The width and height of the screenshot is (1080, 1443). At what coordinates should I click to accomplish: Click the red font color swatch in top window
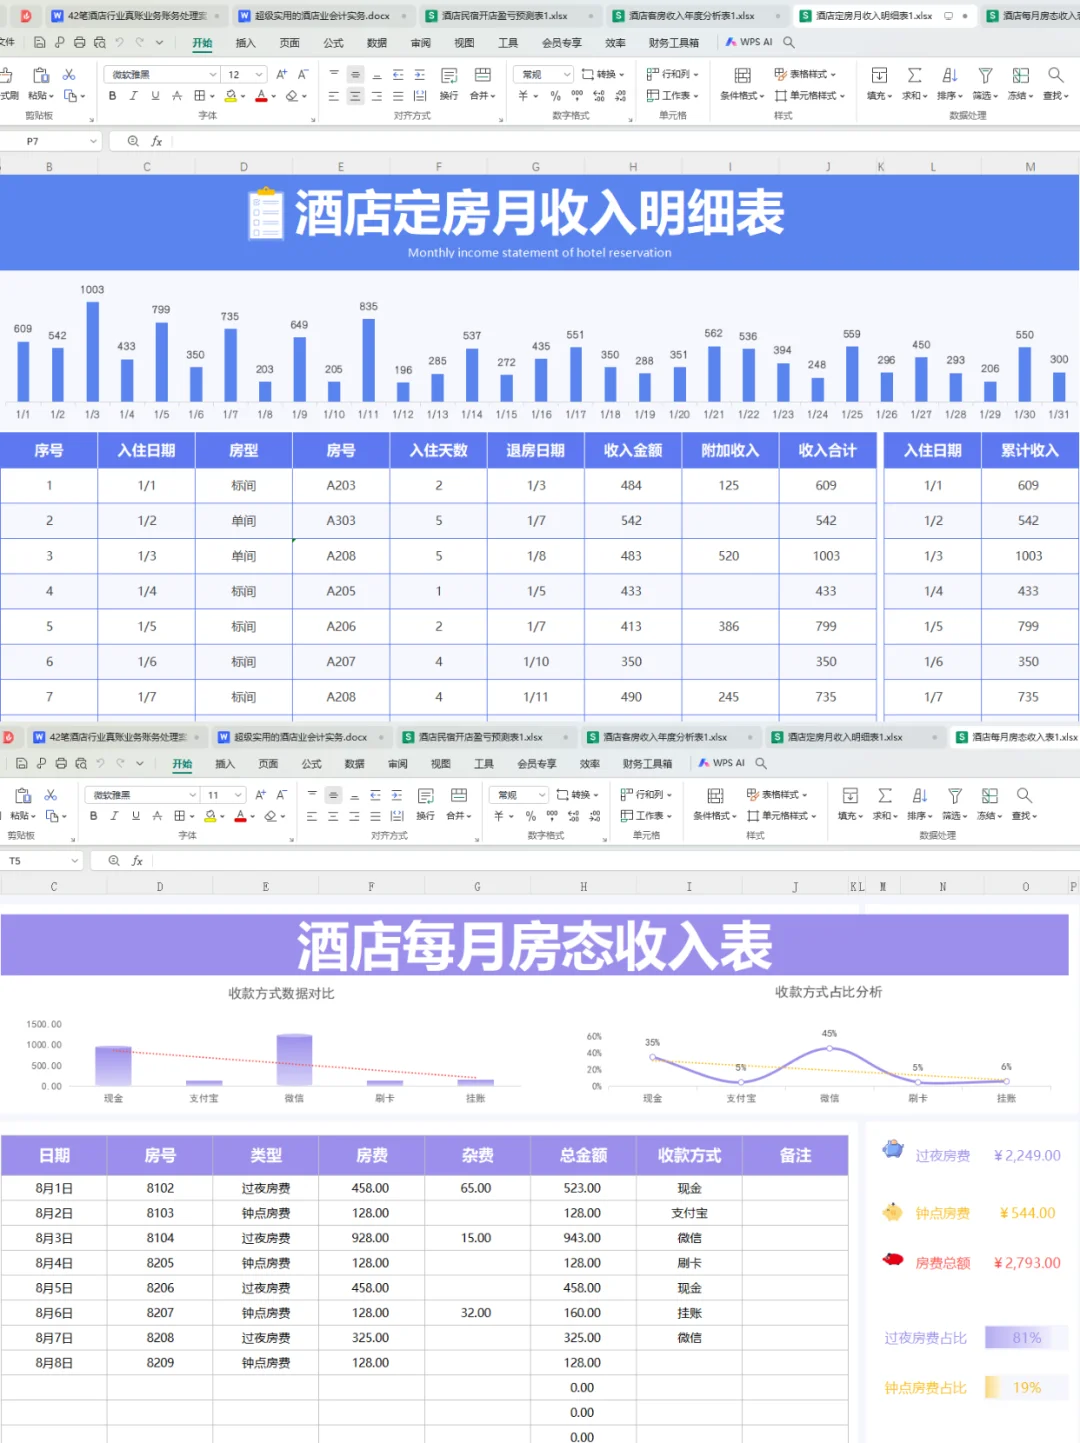click(261, 96)
